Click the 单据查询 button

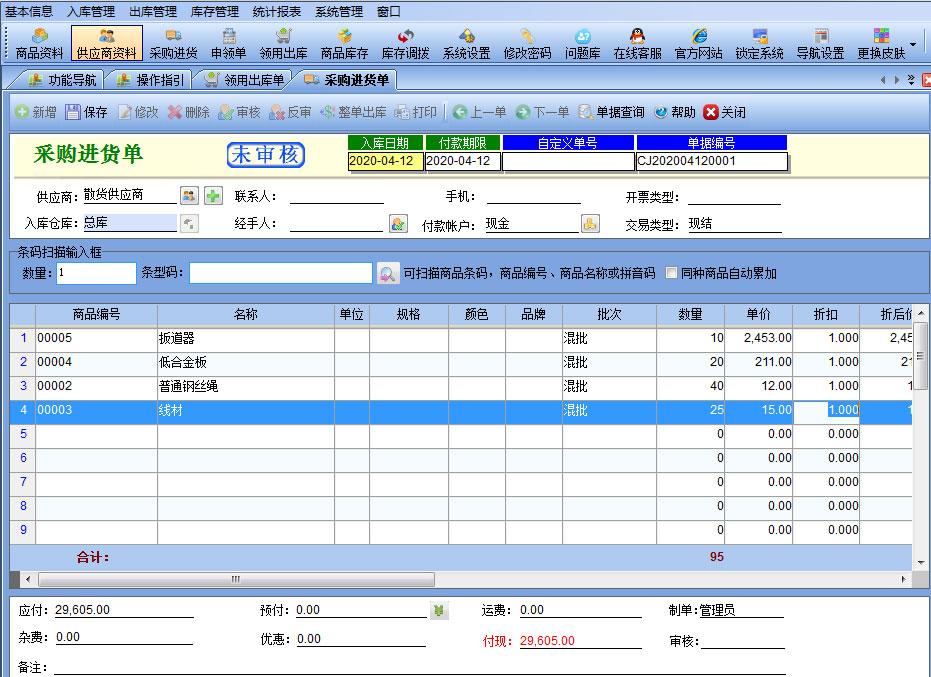pyautogui.click(x=611, y=112)
